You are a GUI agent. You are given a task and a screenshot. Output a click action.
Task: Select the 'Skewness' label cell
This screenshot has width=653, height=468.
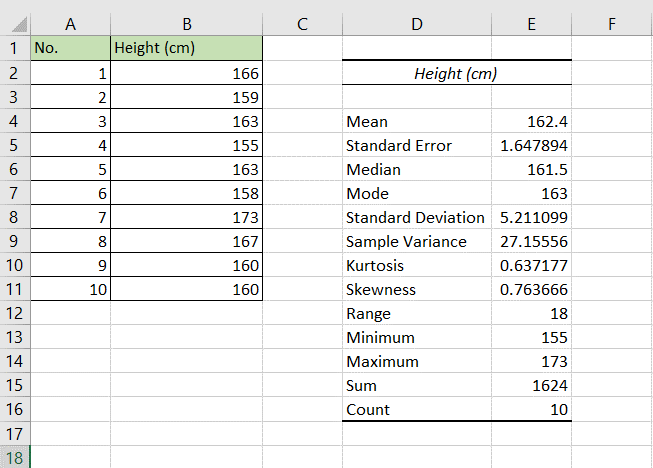[x=416, y=289]
